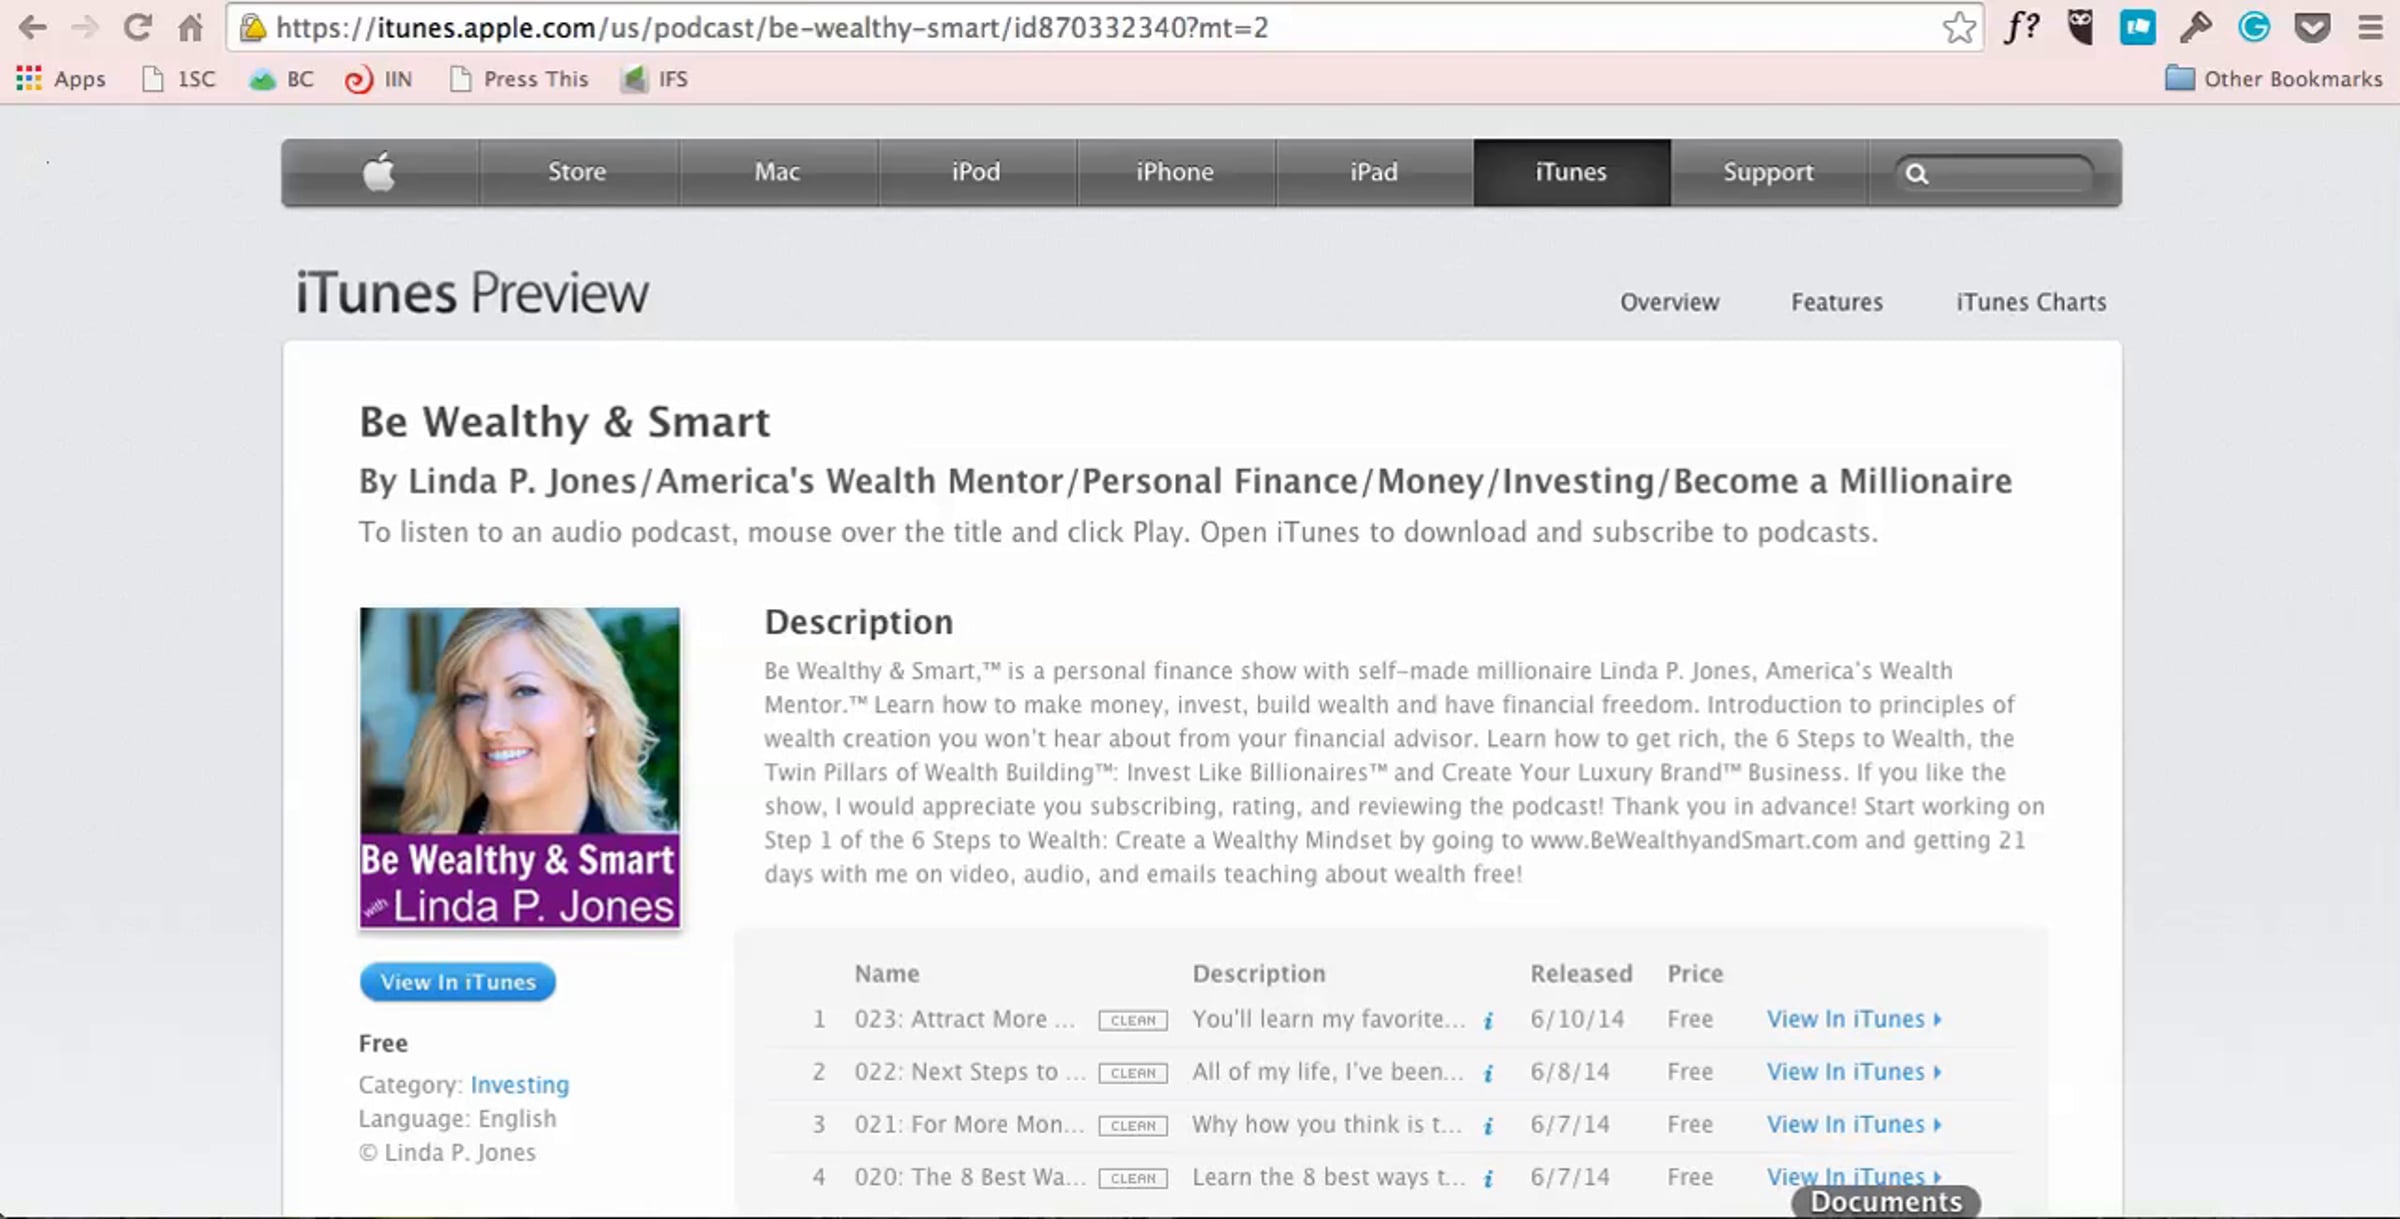The height and width of the screenshot is (1219, 2400).
Task: View episode 021 in iTunes
Action: 1853,1125
